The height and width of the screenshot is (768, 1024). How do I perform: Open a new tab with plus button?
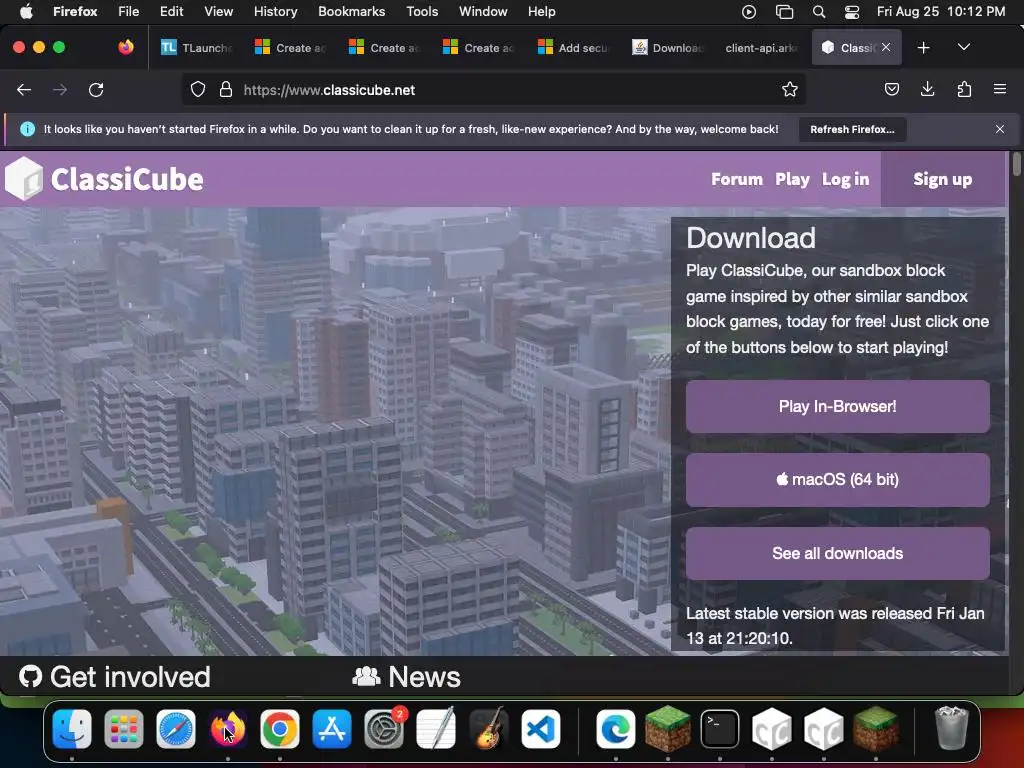click(x=923, y=48)
